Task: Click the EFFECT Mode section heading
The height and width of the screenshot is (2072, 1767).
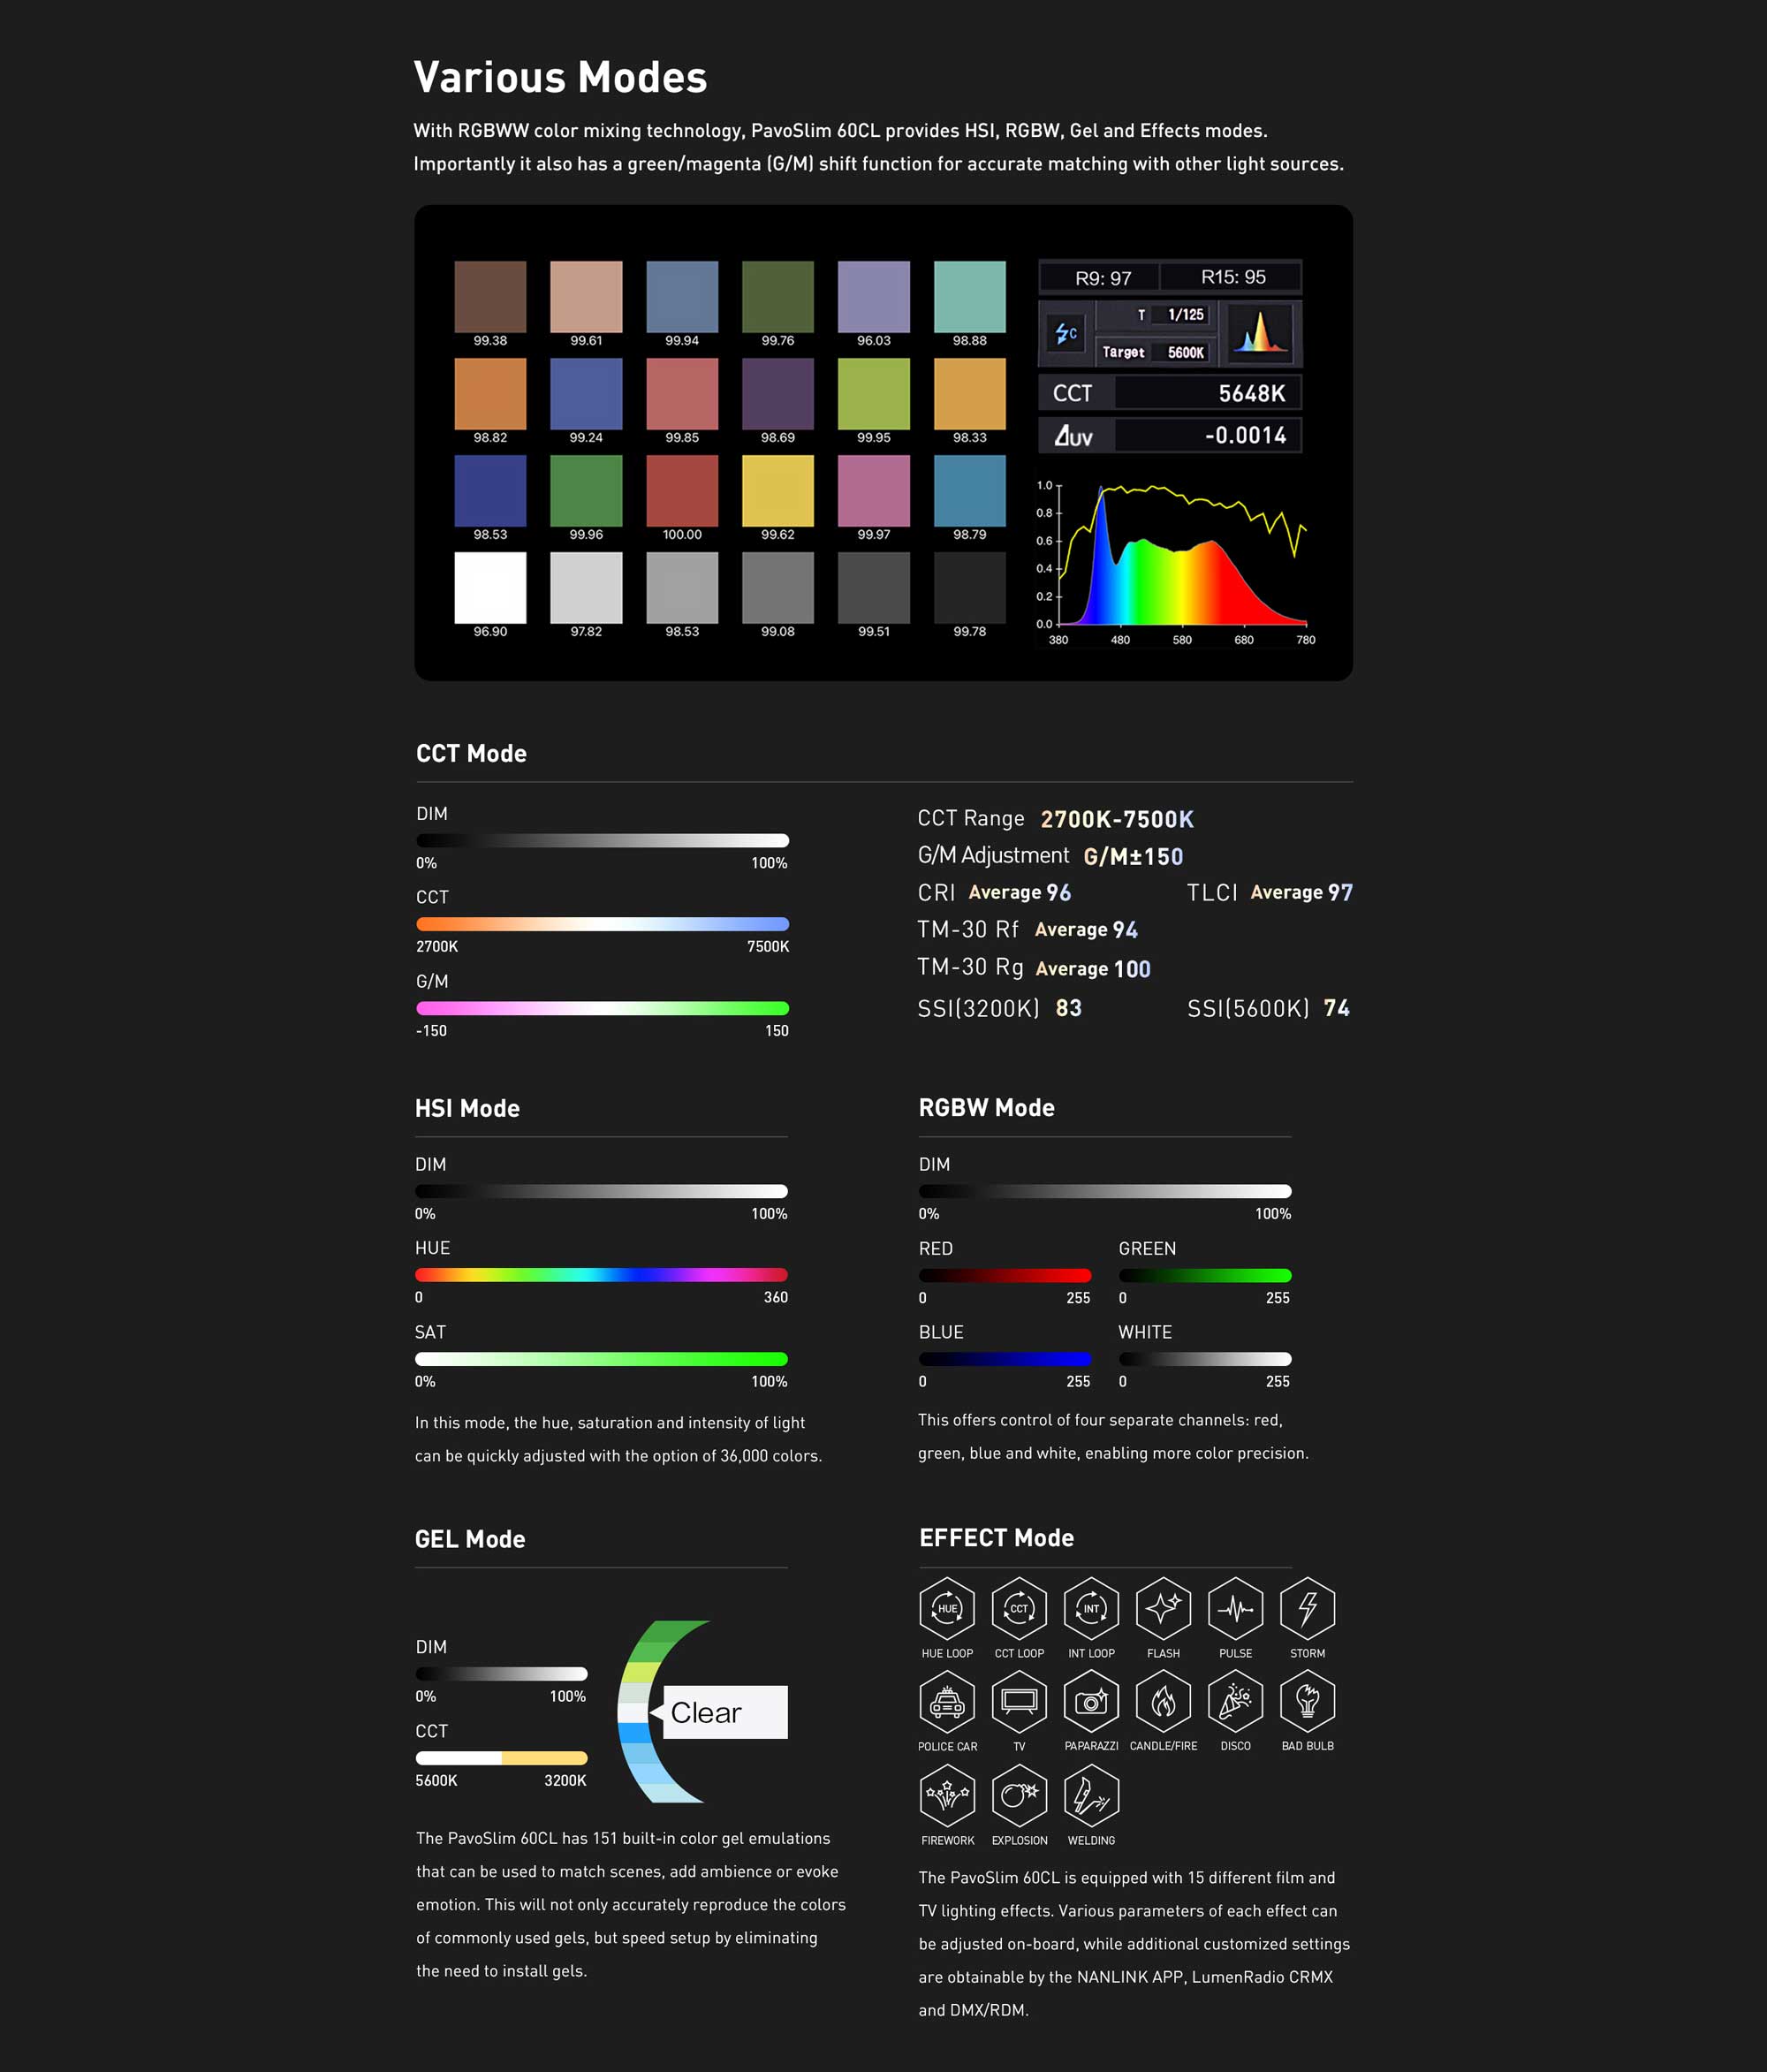Action: (x=996, y=1538)
